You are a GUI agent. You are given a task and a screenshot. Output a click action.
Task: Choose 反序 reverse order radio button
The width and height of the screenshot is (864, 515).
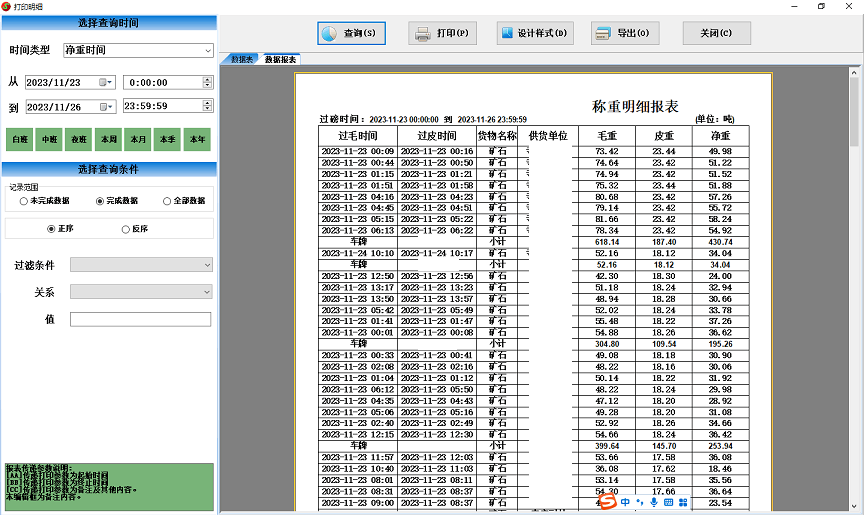[125, 229]
